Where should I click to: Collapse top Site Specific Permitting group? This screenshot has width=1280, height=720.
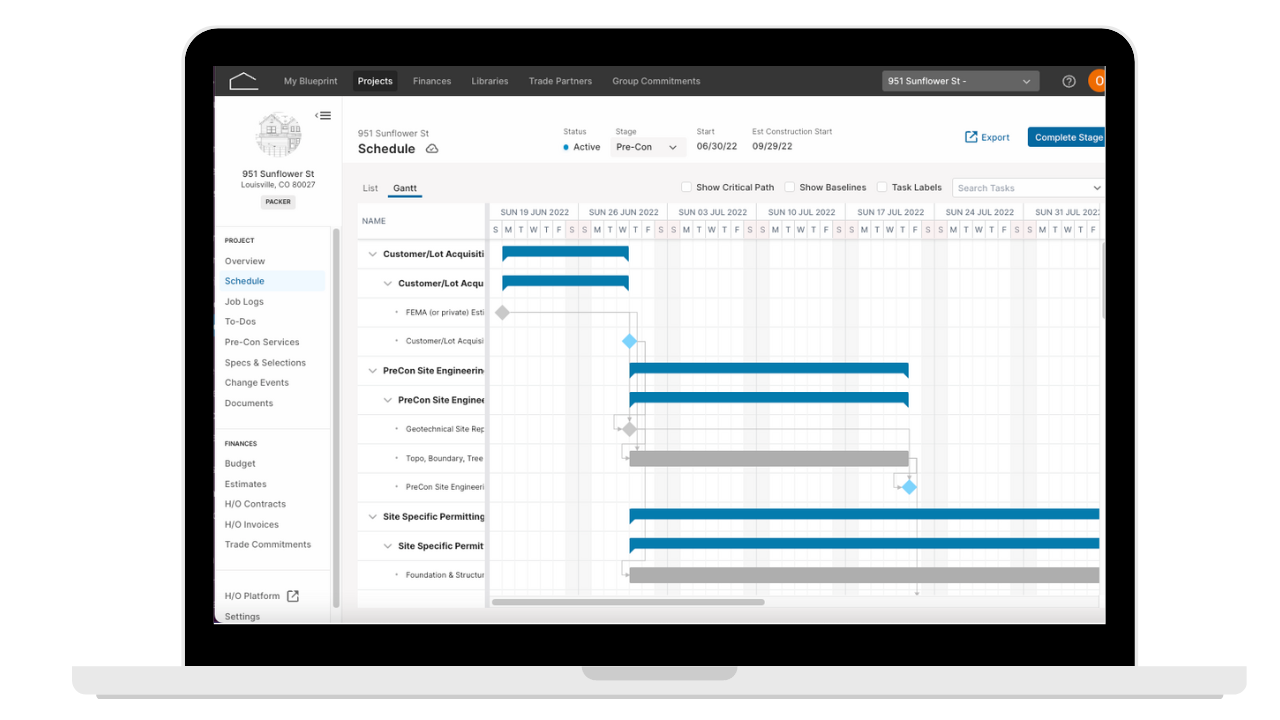tap(373, 517)
